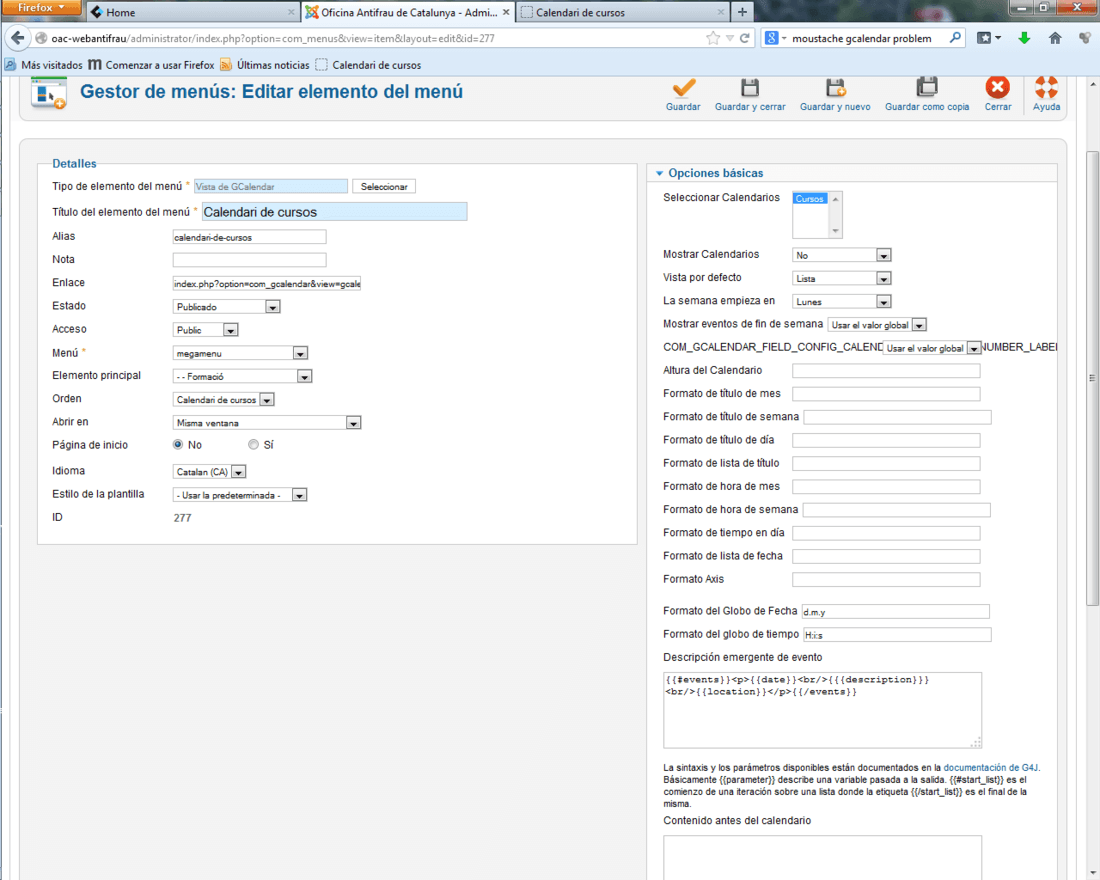Click the Google search engine icon
This screenshot has width=1100, height=880.
coord(771,38)
